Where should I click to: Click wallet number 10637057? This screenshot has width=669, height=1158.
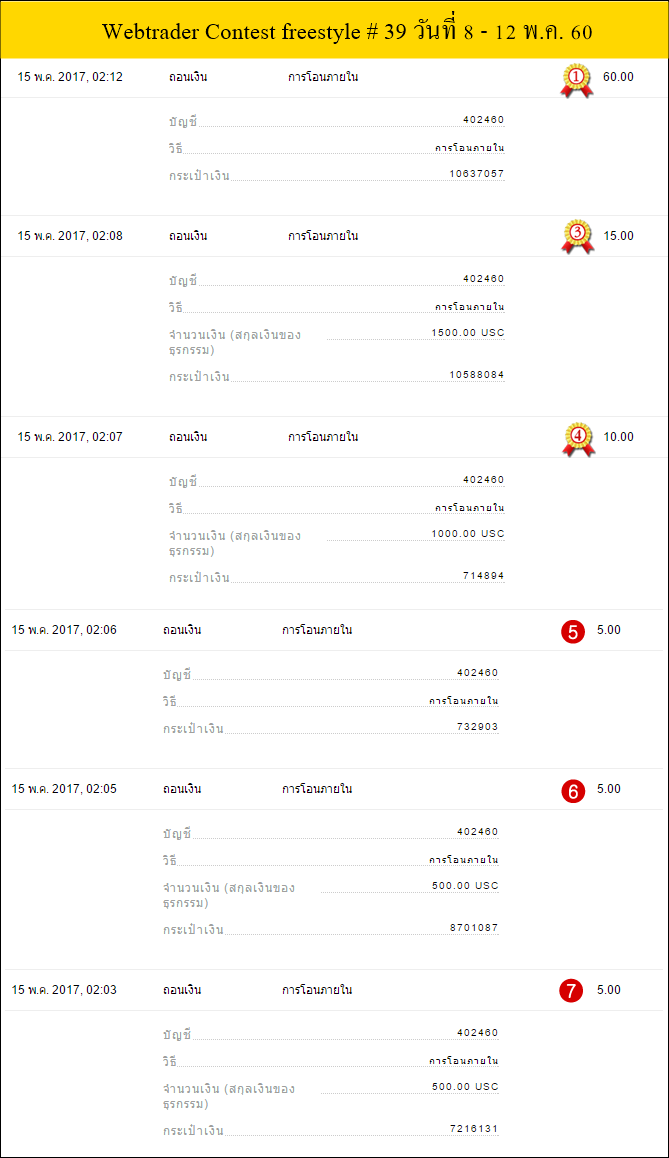(x=476, y=174)
